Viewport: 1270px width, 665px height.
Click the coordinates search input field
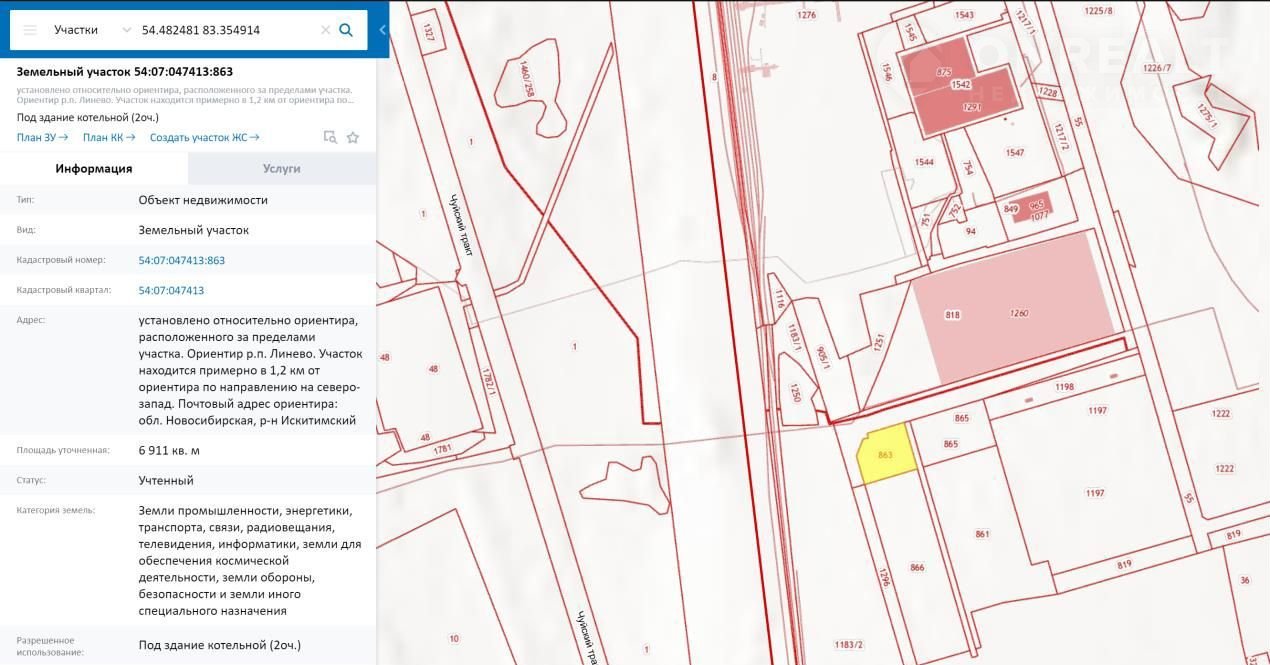coord(225,30)
